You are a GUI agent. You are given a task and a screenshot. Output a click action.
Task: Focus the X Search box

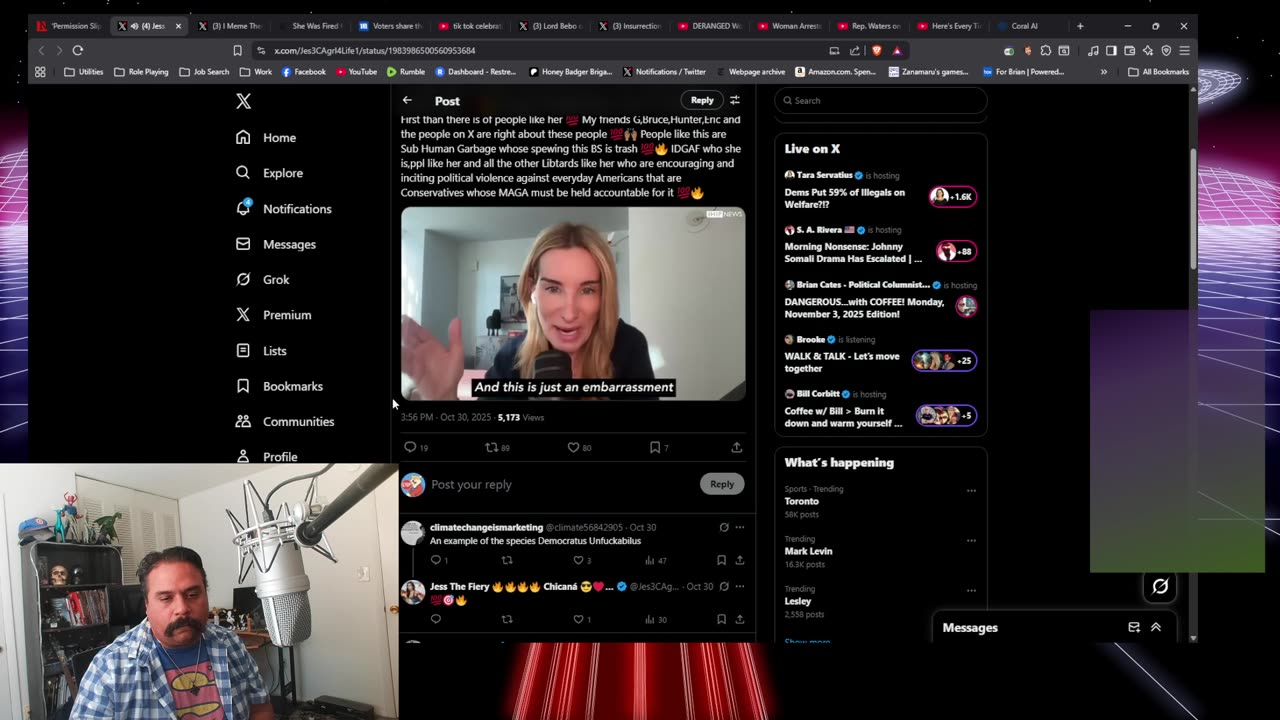coord(881,100)
